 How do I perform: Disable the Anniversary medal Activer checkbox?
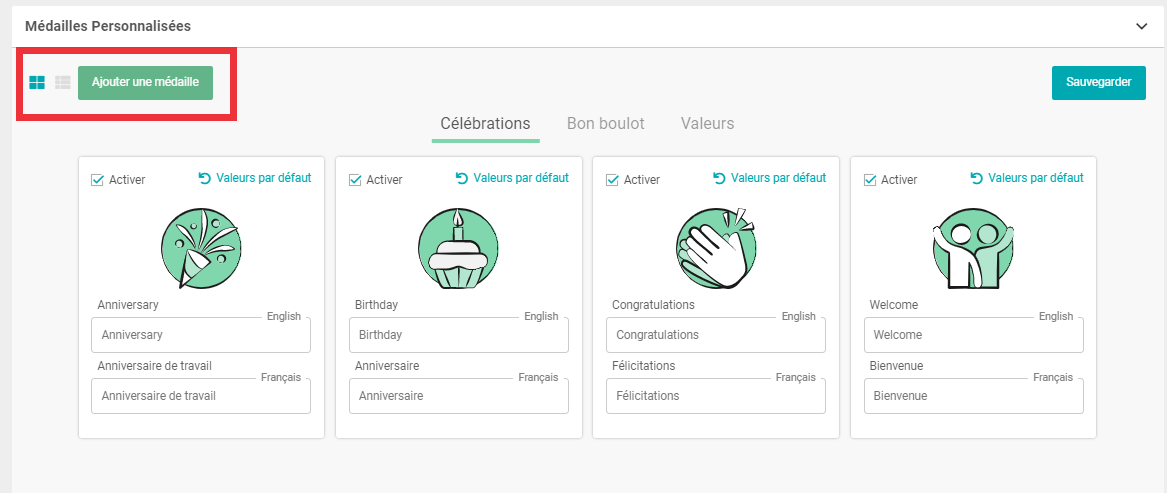click(98, 180)
